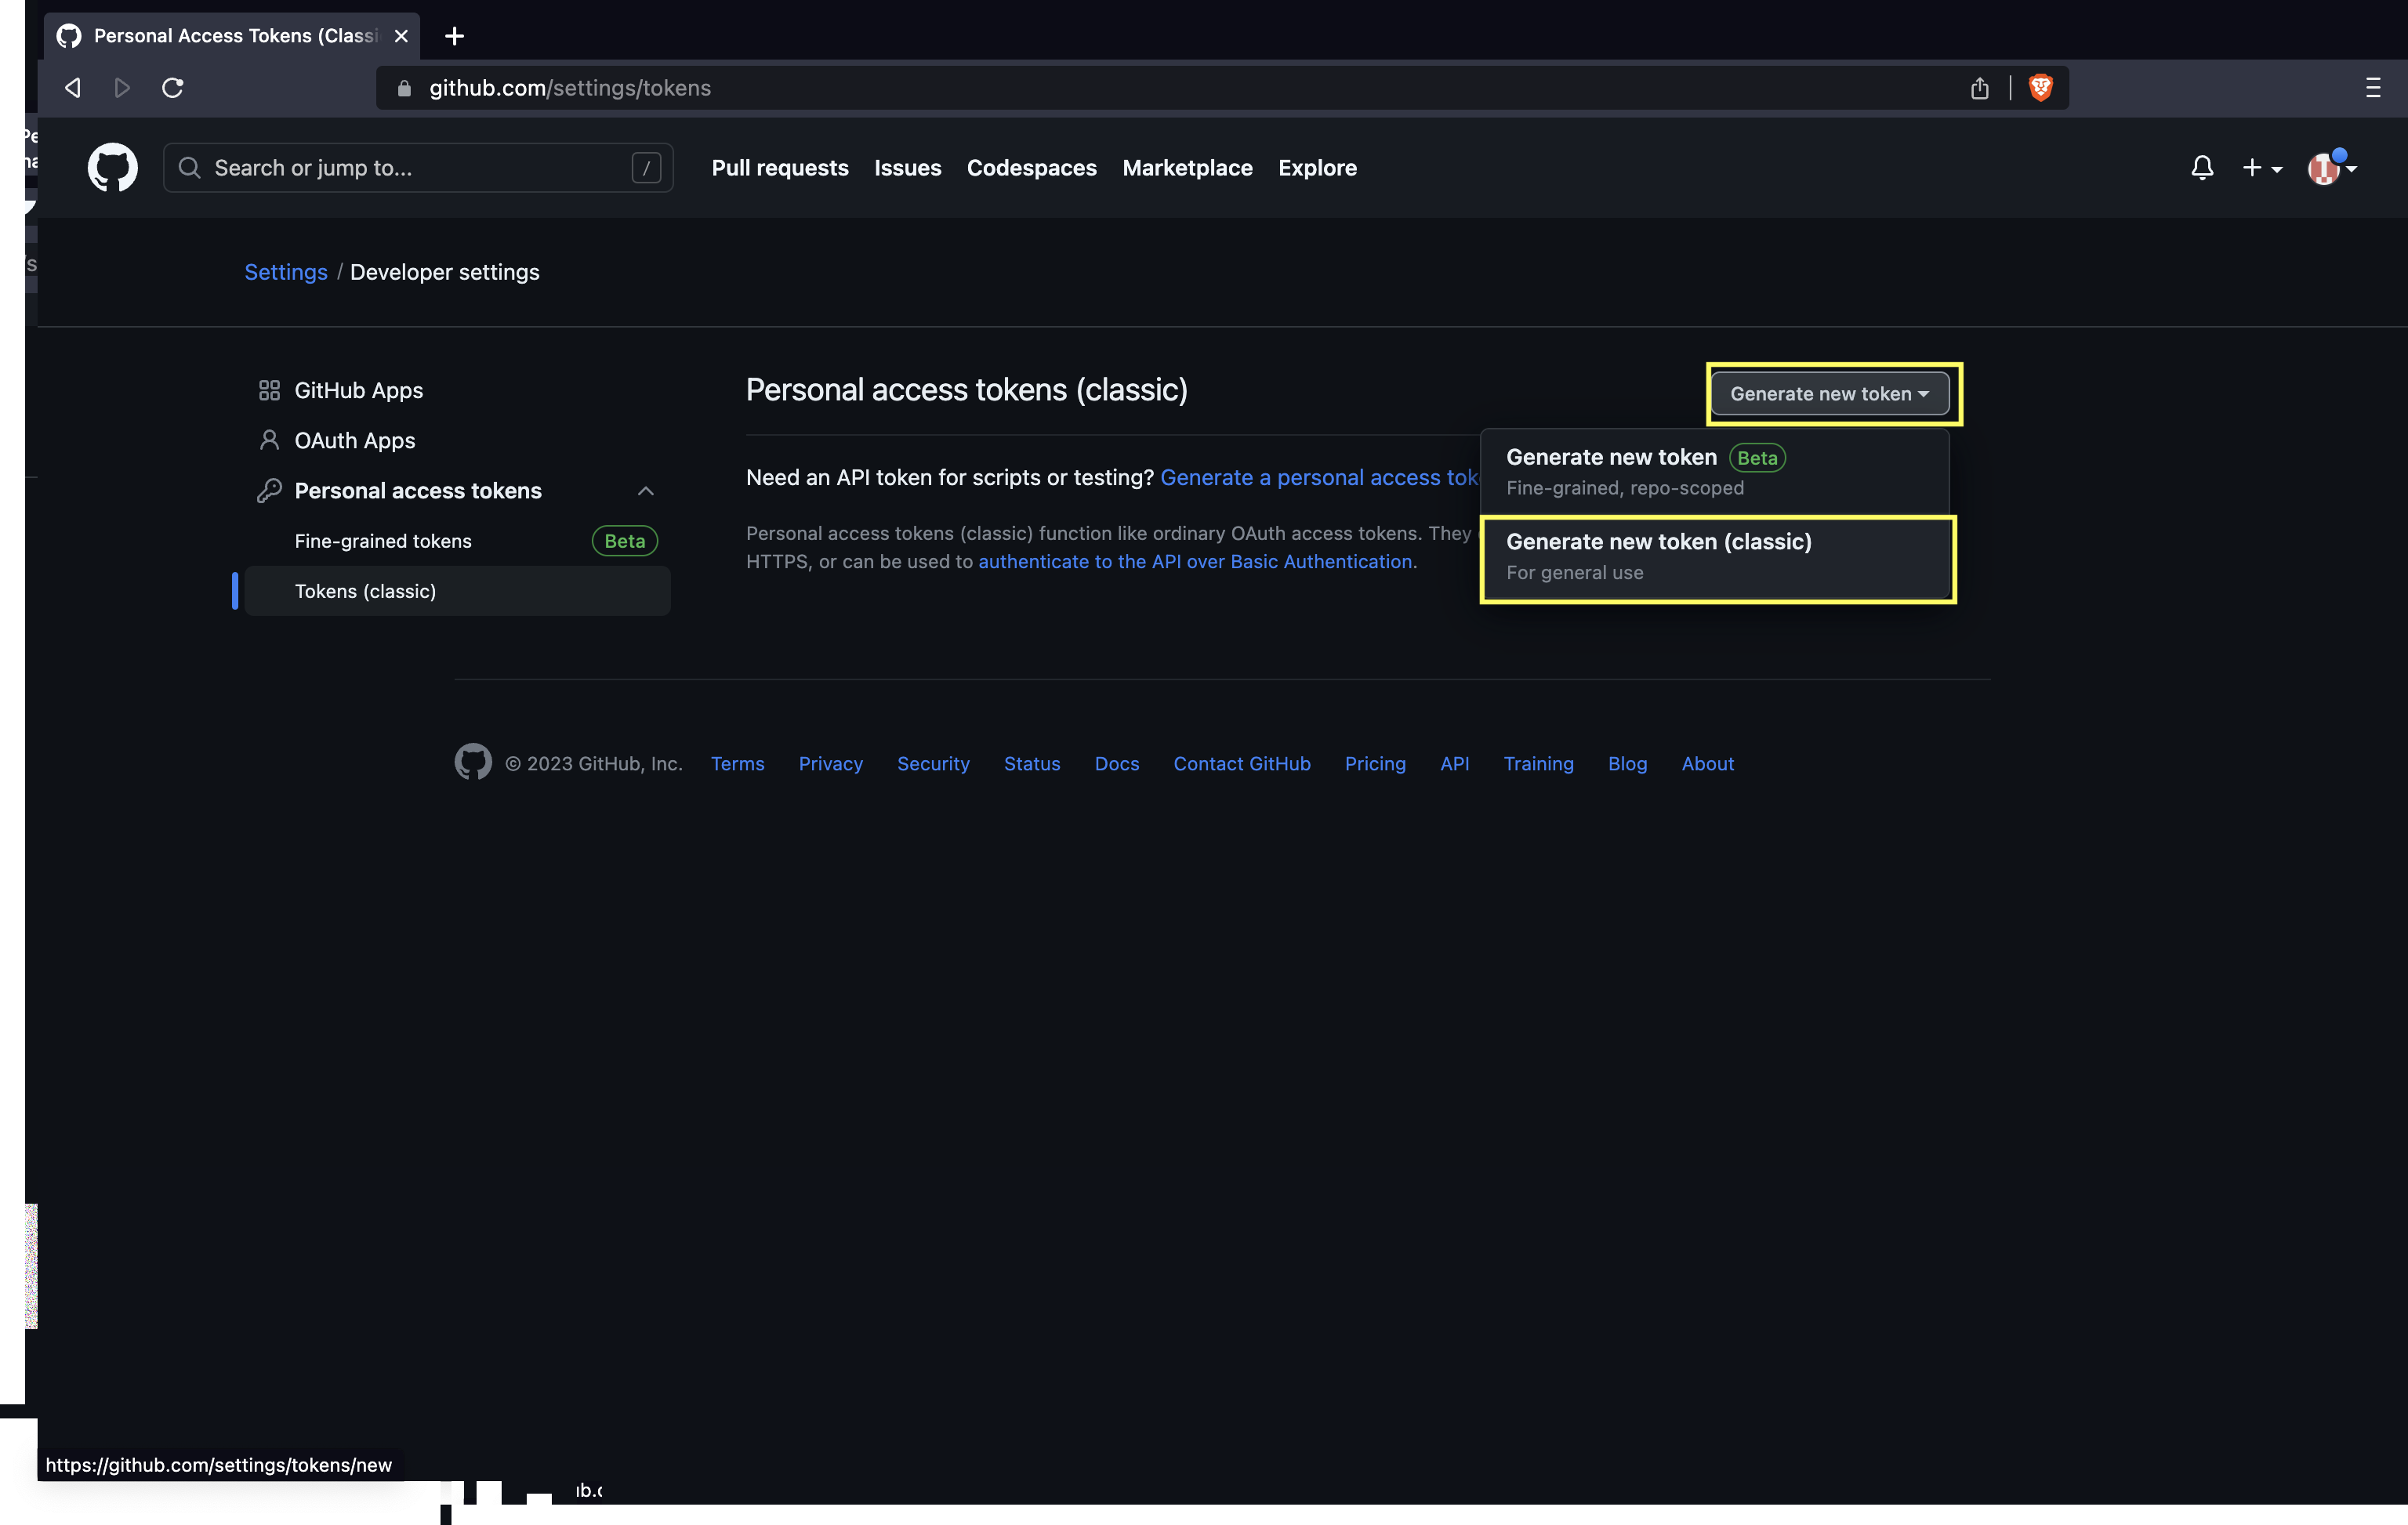The image size is (2408, 1525).
Task: Open Marketplace in the header
Action: [1187, 168]
